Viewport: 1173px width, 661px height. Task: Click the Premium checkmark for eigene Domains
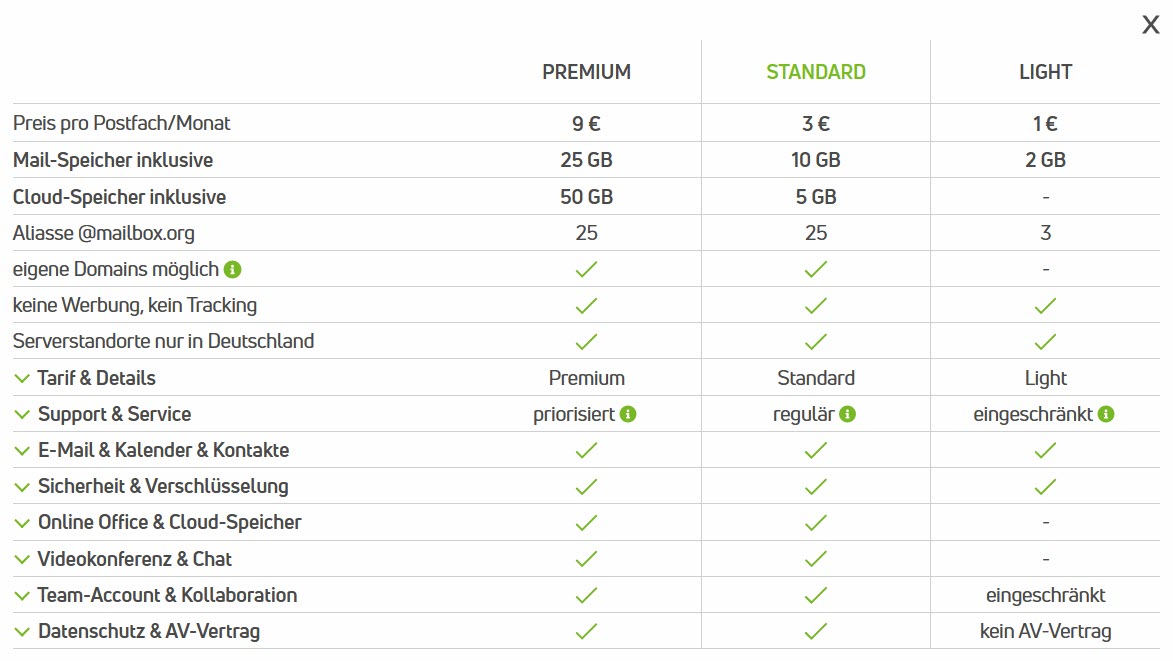tap(586, 269)
